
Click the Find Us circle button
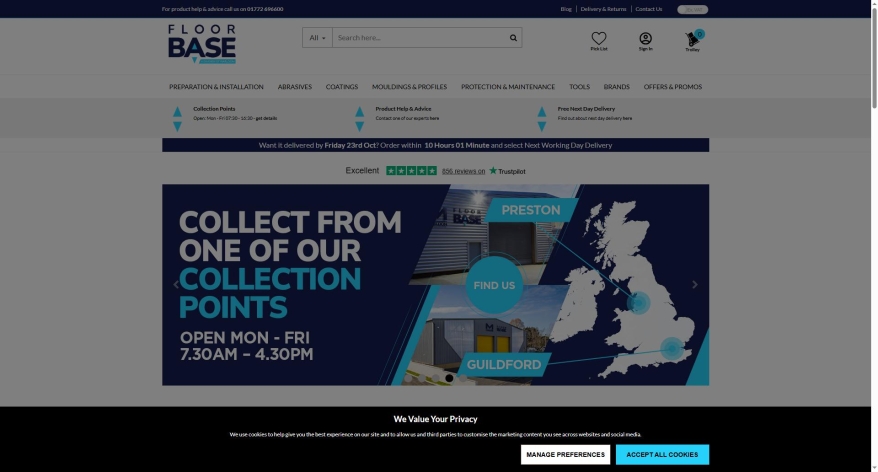click(x=494, y=285)
